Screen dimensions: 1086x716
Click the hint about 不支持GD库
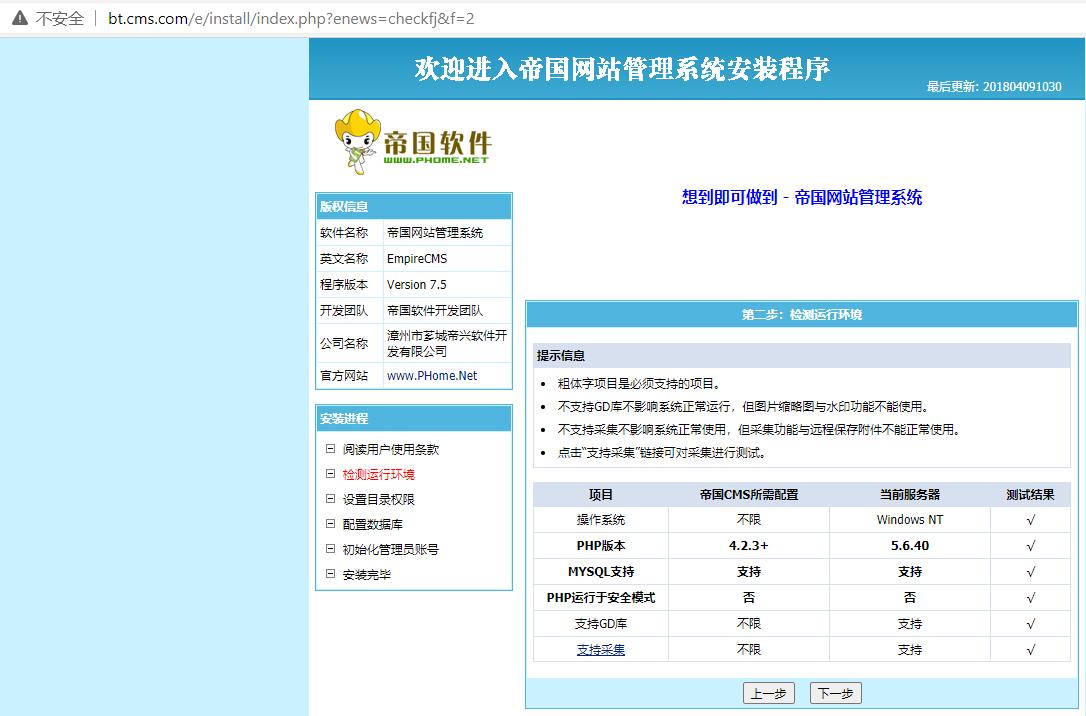click(x=743, y=406)
